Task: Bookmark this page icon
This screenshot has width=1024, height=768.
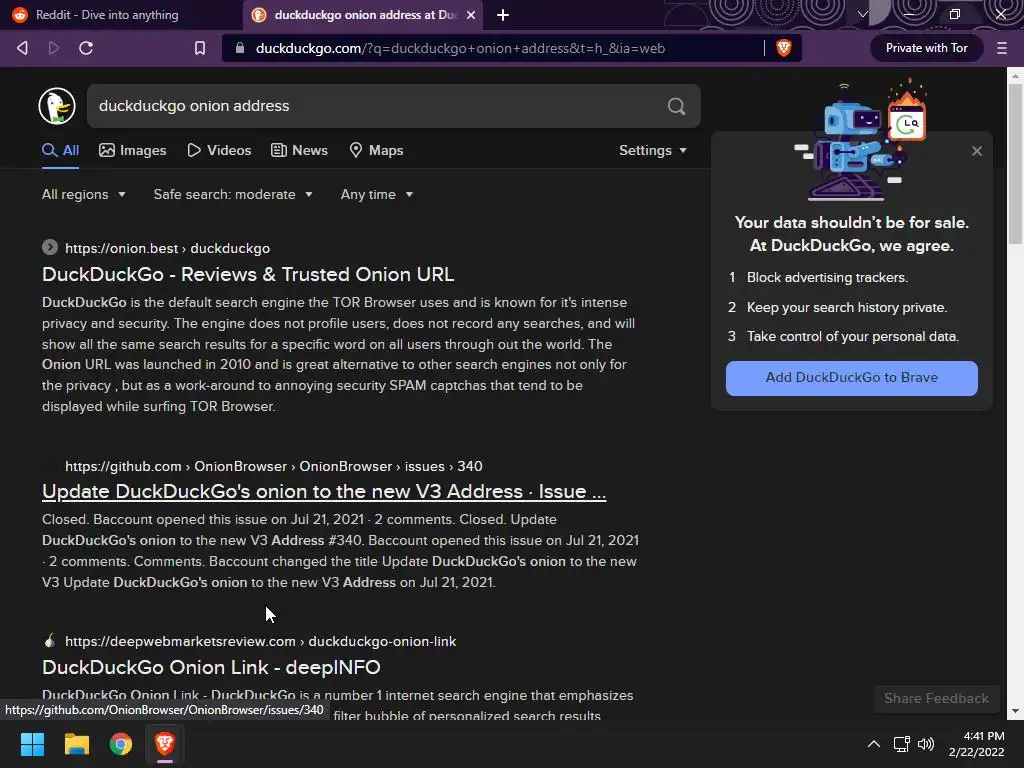Action: tap(200, 48)
